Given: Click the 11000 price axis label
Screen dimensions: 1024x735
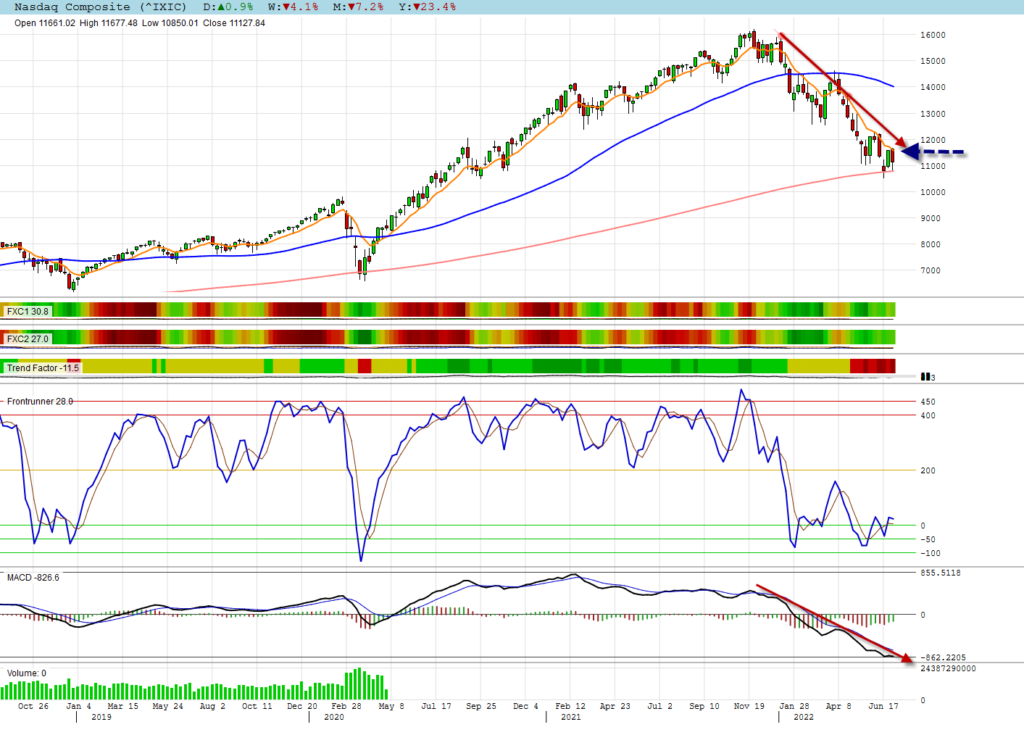Looking at the screenshot, I should 933,166.
